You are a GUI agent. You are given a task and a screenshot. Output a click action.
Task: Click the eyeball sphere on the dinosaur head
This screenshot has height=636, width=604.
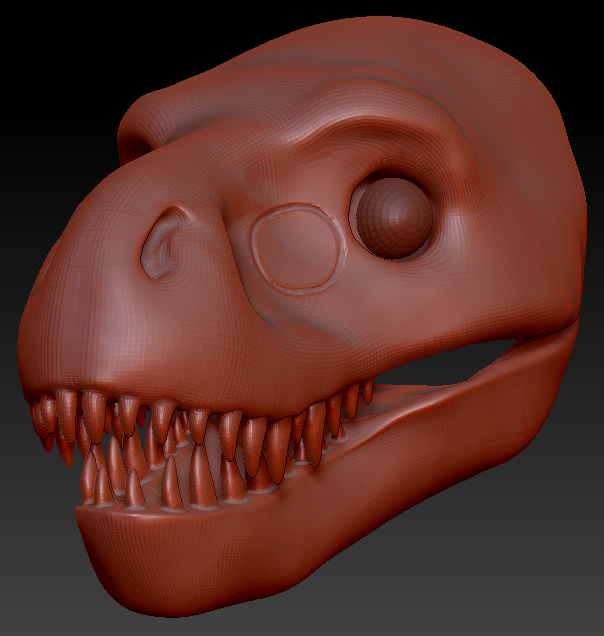point(393,217)
